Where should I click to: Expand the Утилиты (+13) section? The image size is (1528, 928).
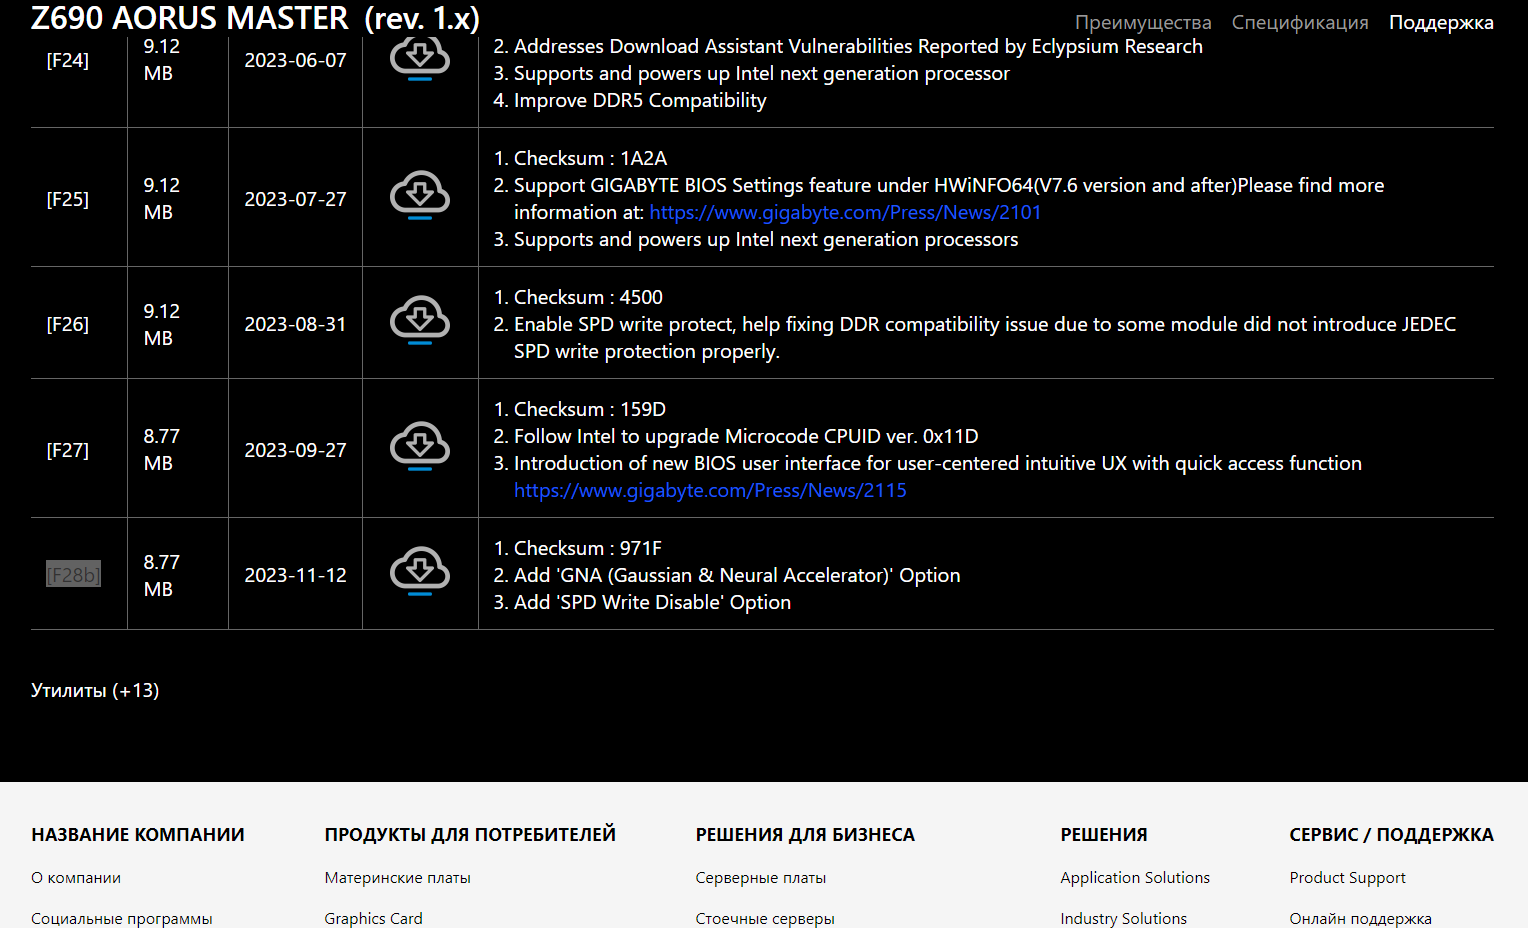coord(95,690)
